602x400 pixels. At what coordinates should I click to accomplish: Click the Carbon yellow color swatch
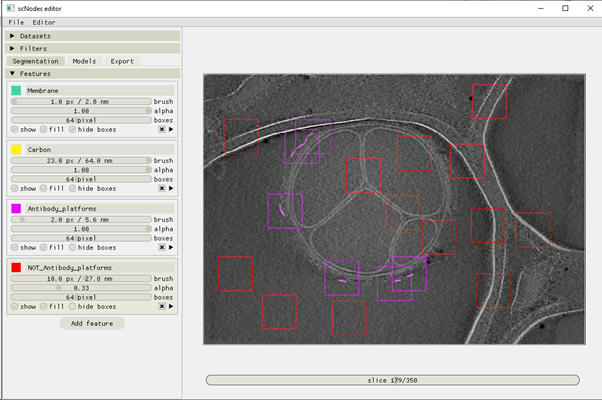pos(16,149)
